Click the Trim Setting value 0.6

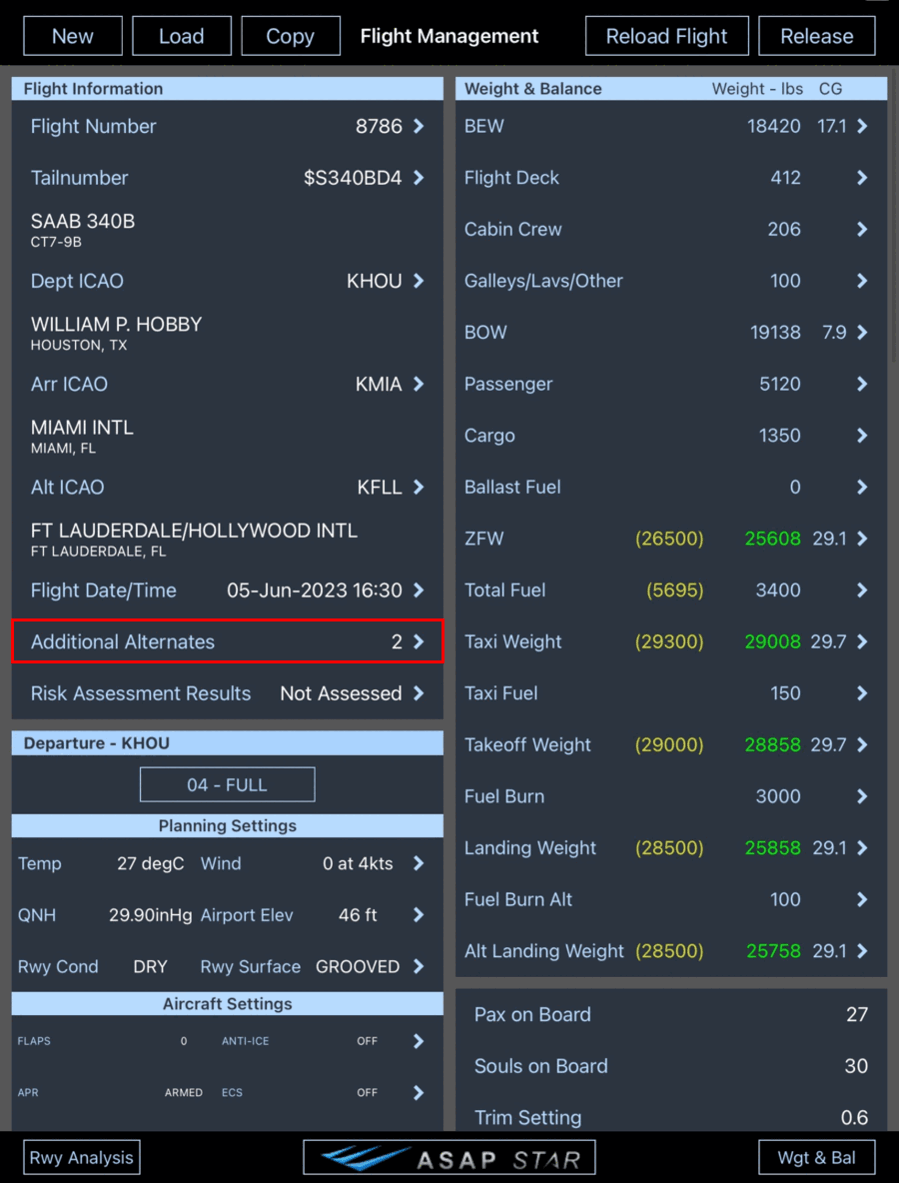(x=855, y=1117)
